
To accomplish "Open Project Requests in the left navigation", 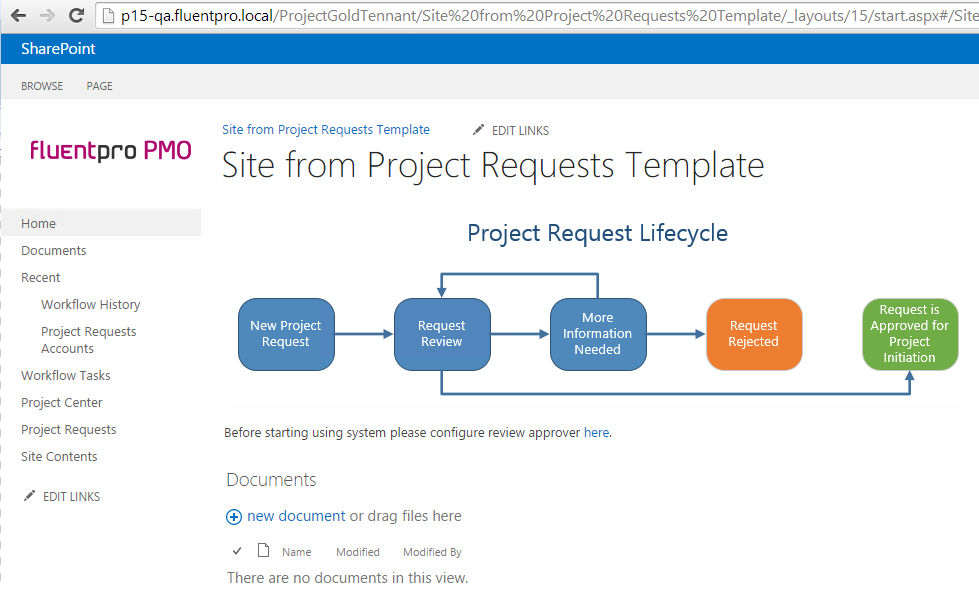I will (69, 429).
